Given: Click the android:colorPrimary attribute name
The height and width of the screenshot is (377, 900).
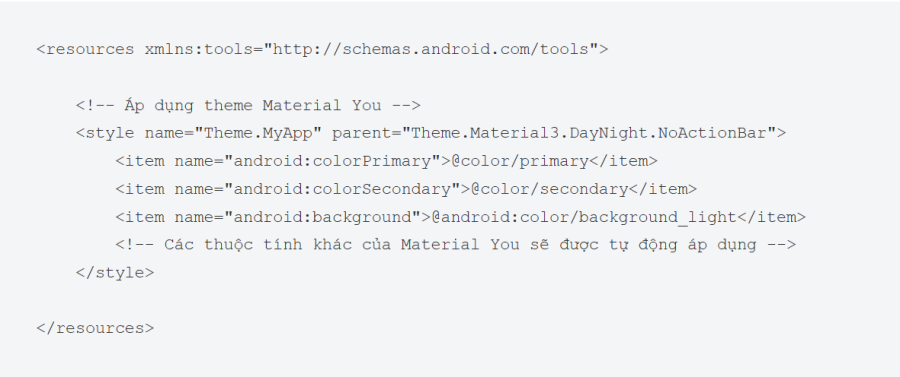Looking at the screenshot, I should [332, 161].
